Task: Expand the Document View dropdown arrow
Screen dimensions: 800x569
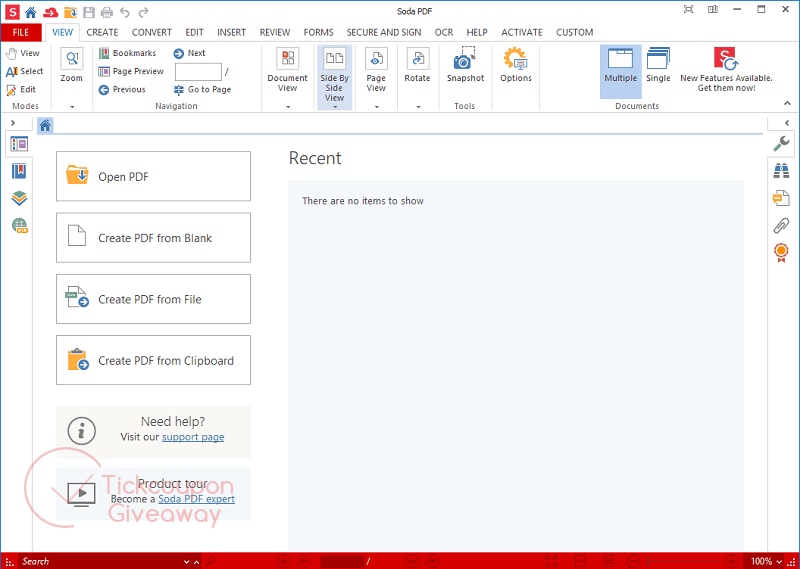Action: pyautogui.click(x=288, y=107)
